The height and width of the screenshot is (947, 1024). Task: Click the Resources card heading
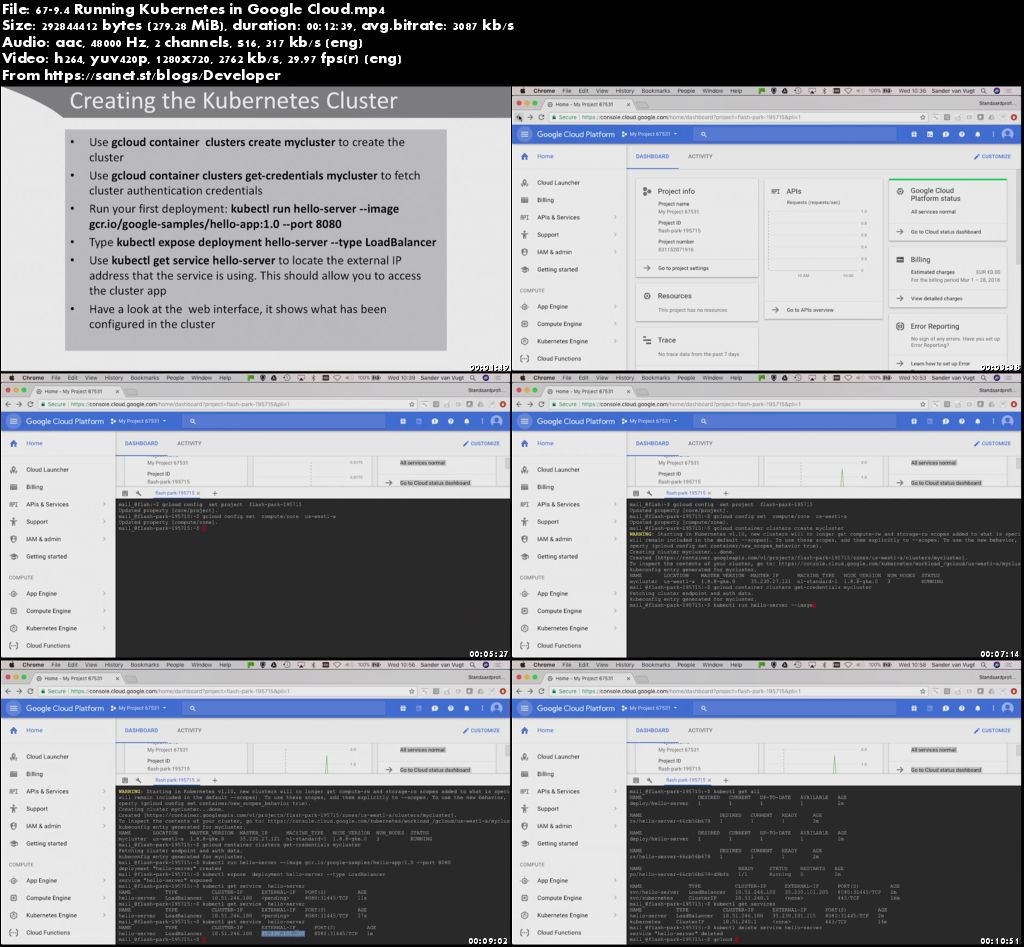coord(674,296)
